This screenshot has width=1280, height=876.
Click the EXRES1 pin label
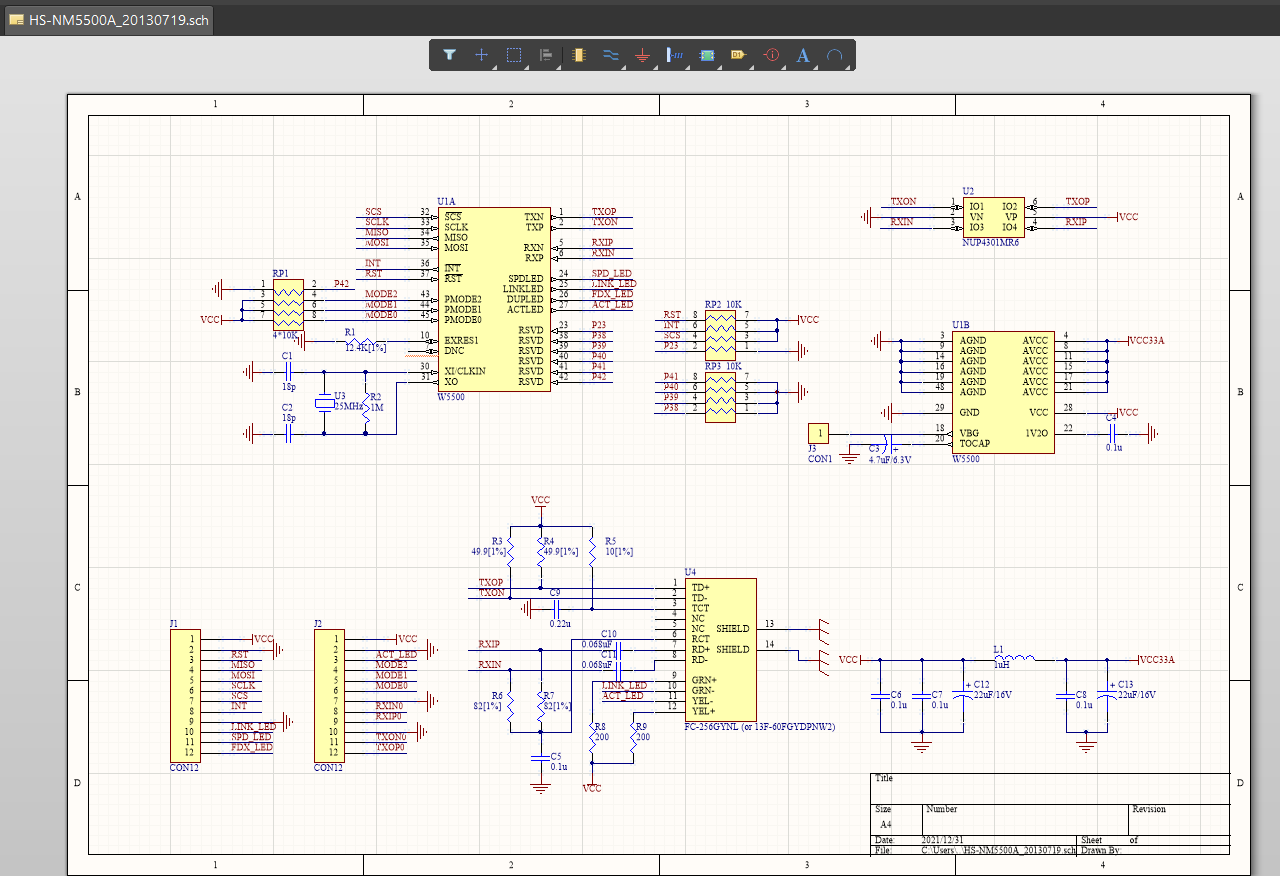tap(462, 340)
